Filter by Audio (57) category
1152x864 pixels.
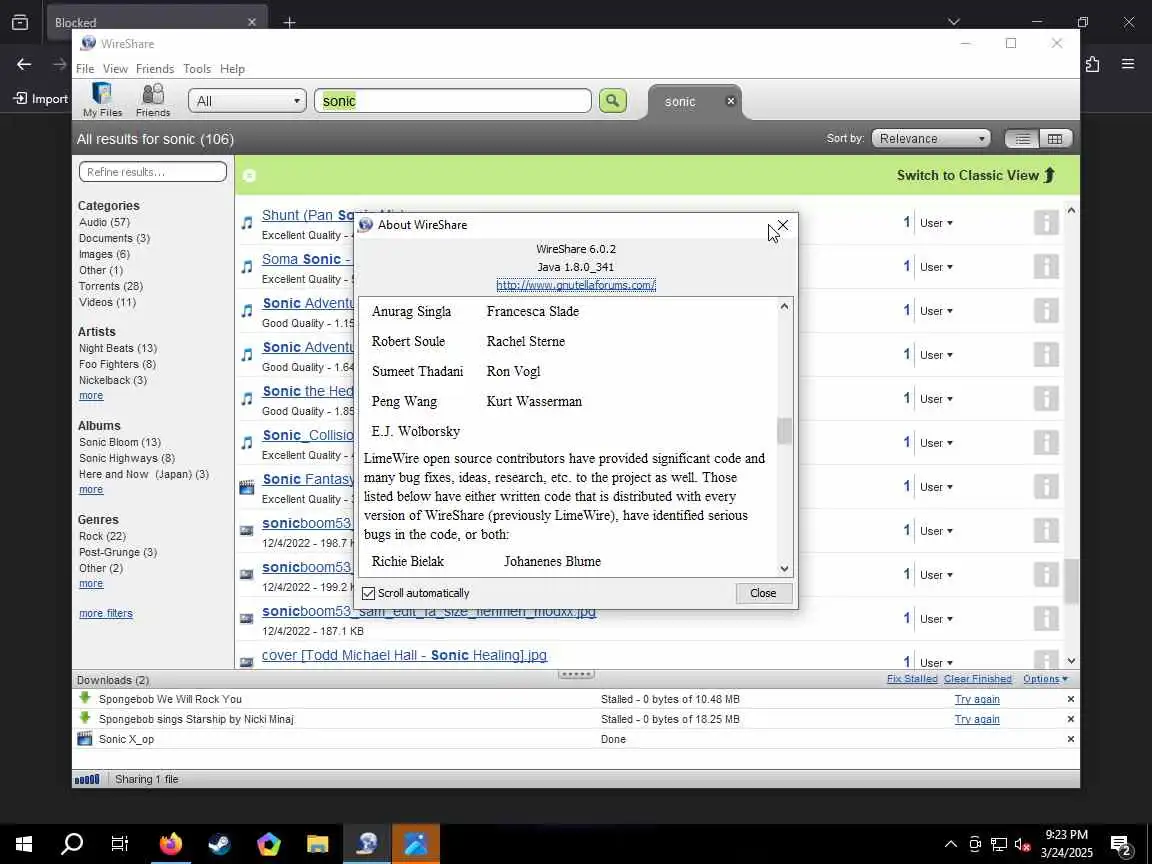coord(104,223)
